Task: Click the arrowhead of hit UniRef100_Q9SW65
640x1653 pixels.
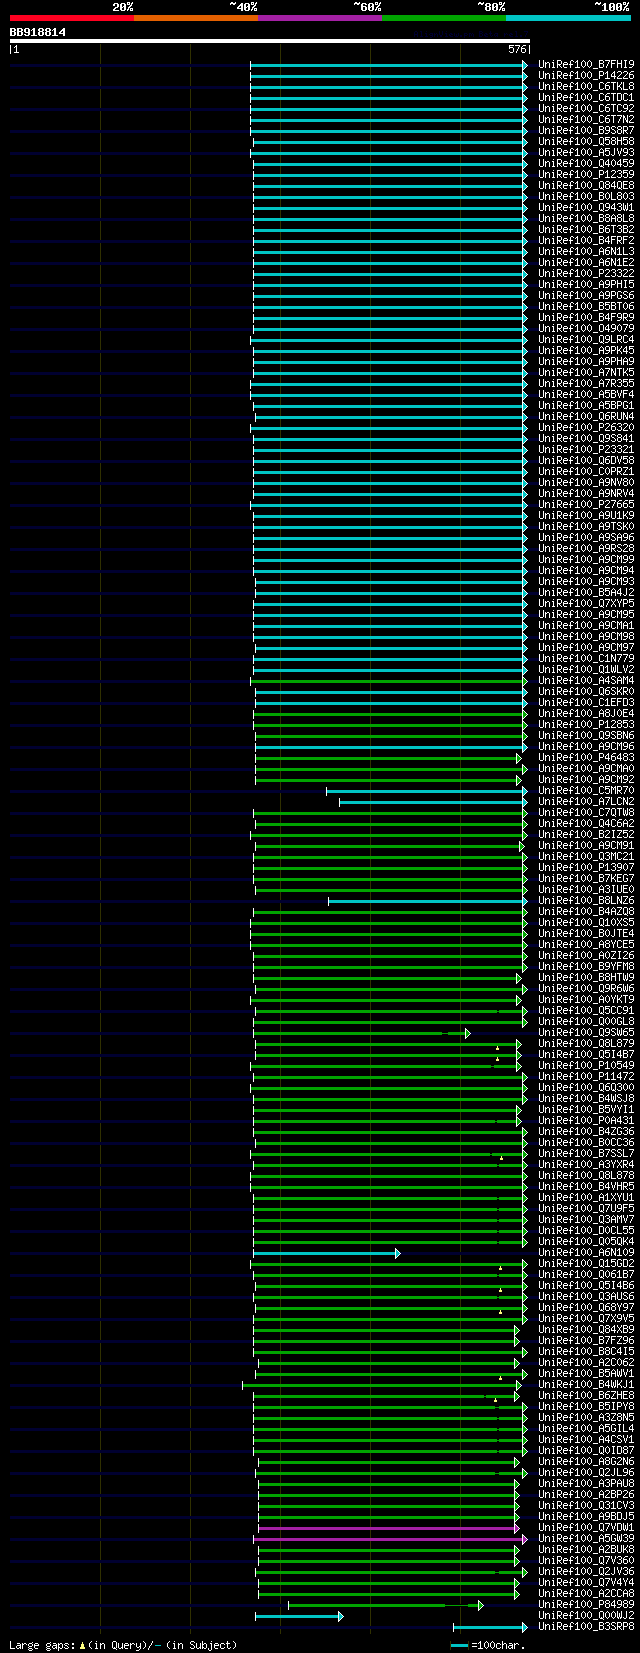Action: point(467,1033)
